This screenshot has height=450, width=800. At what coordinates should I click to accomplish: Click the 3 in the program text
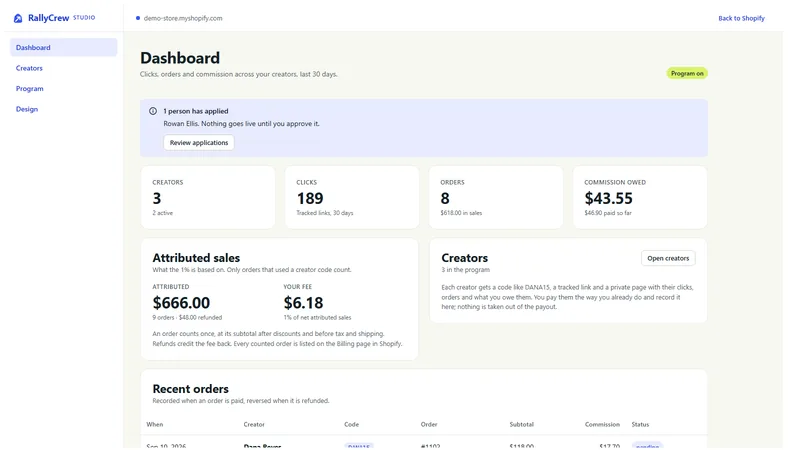point(465,270)
